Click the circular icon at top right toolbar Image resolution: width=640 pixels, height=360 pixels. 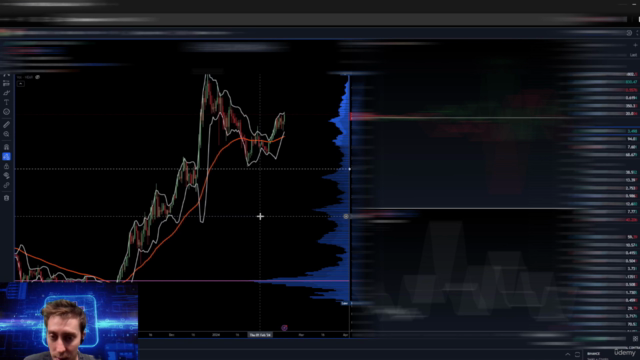click(x=629, y=33)
